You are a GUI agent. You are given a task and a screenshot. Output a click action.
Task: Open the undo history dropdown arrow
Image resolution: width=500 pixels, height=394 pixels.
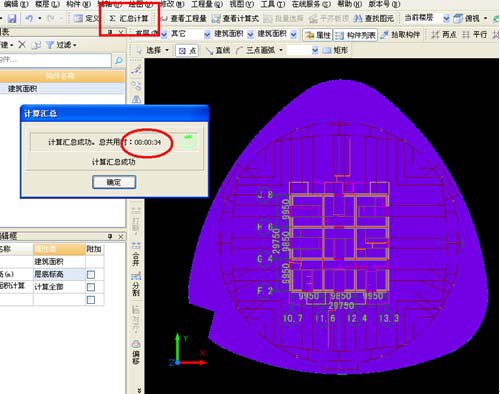(40, 18)
